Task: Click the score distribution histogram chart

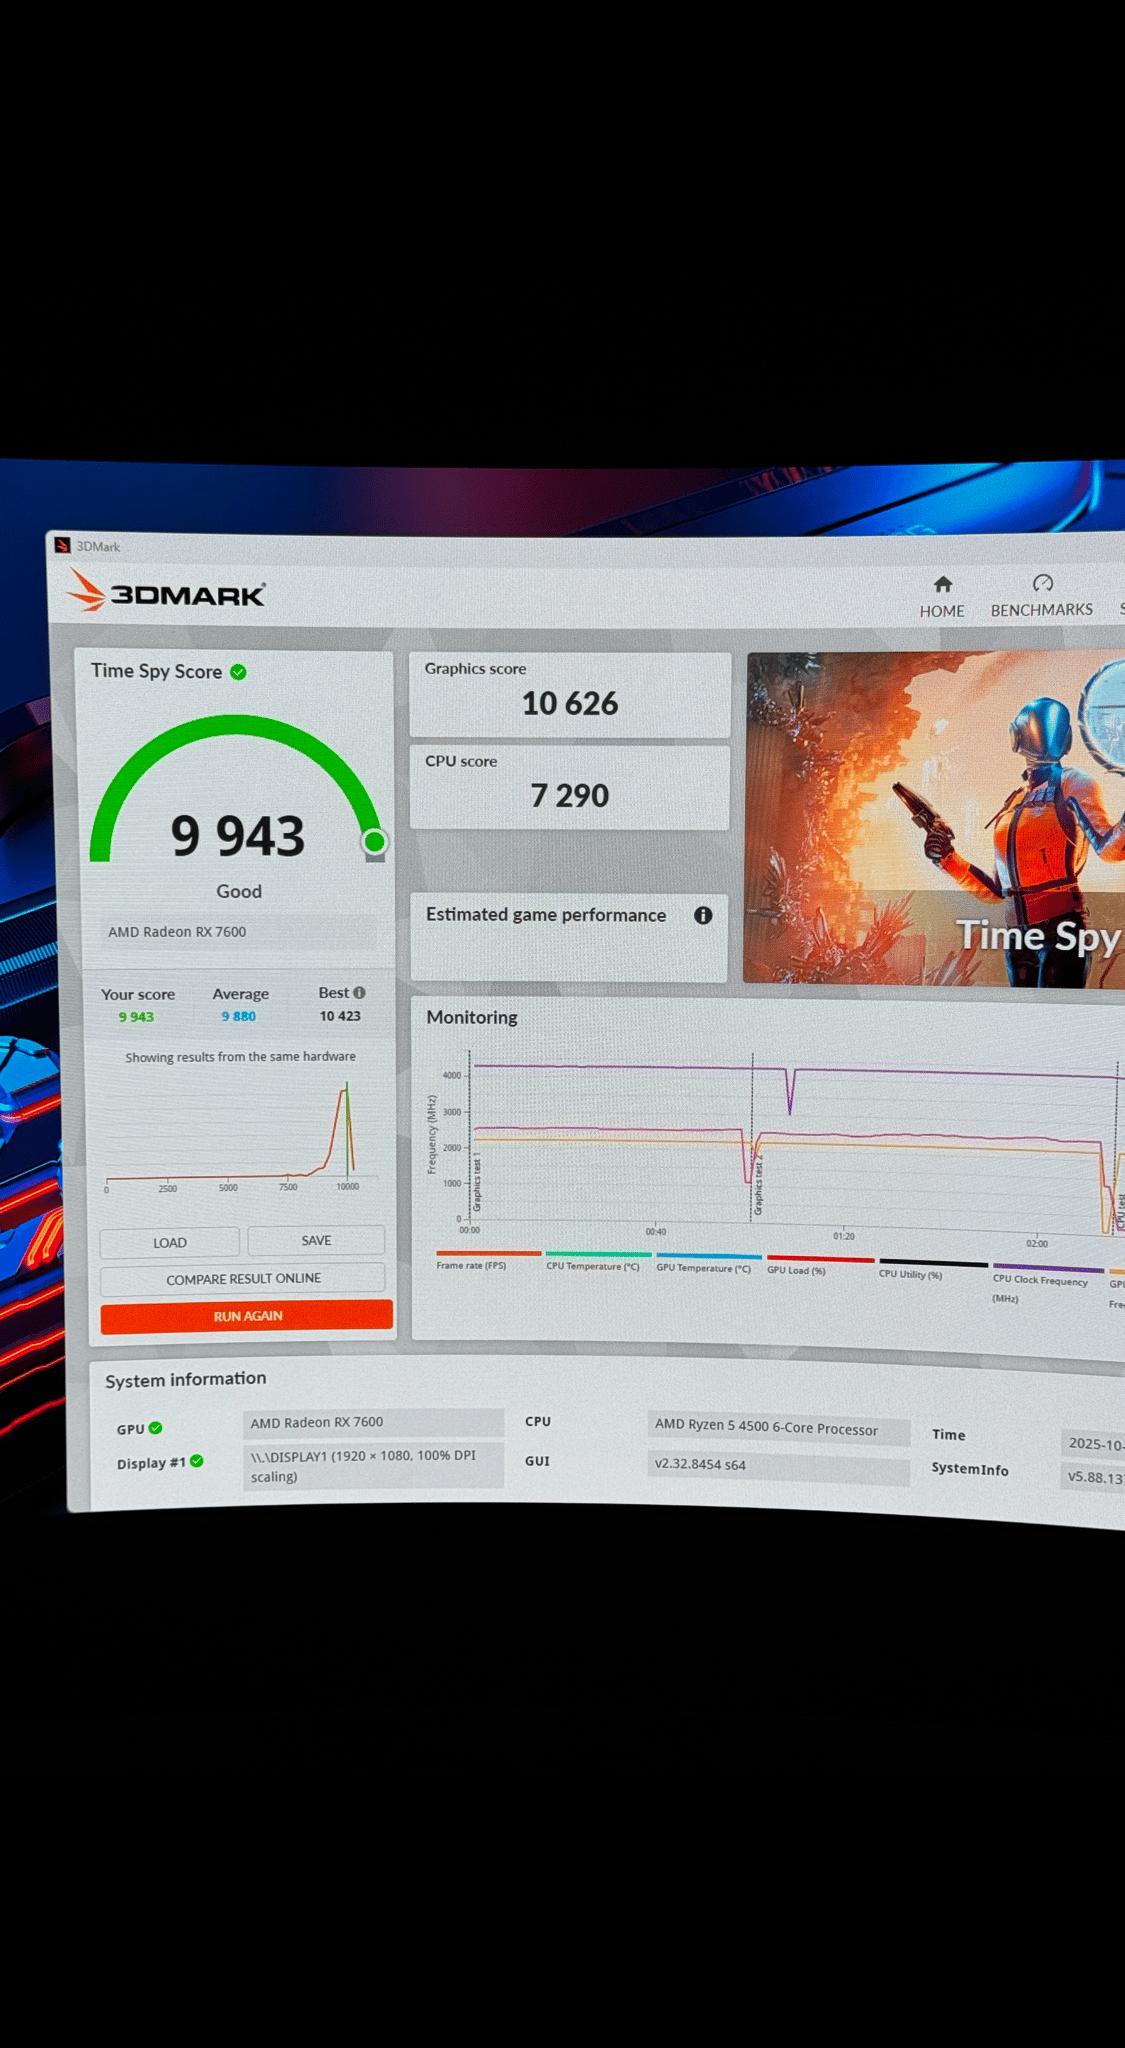Action: click(x=238, y=1135)
